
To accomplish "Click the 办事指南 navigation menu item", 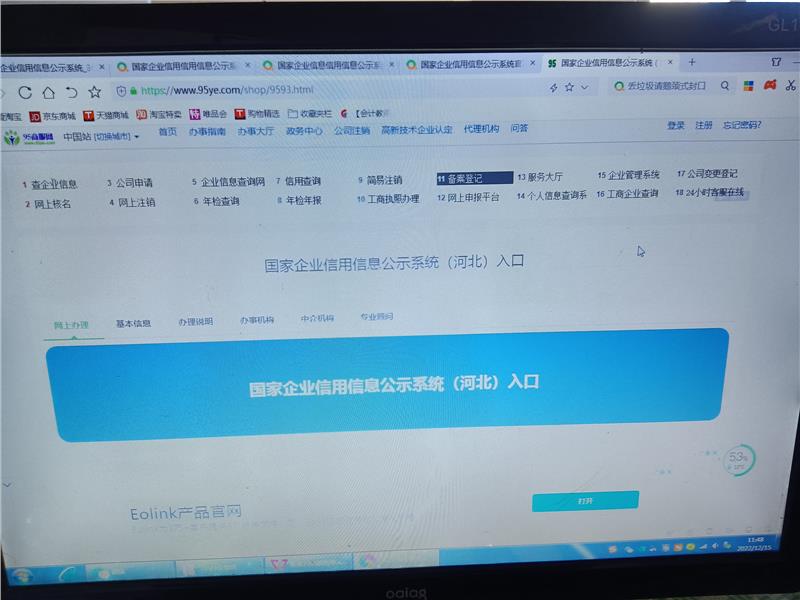I will pyautogui.click(x=207, y=131).
